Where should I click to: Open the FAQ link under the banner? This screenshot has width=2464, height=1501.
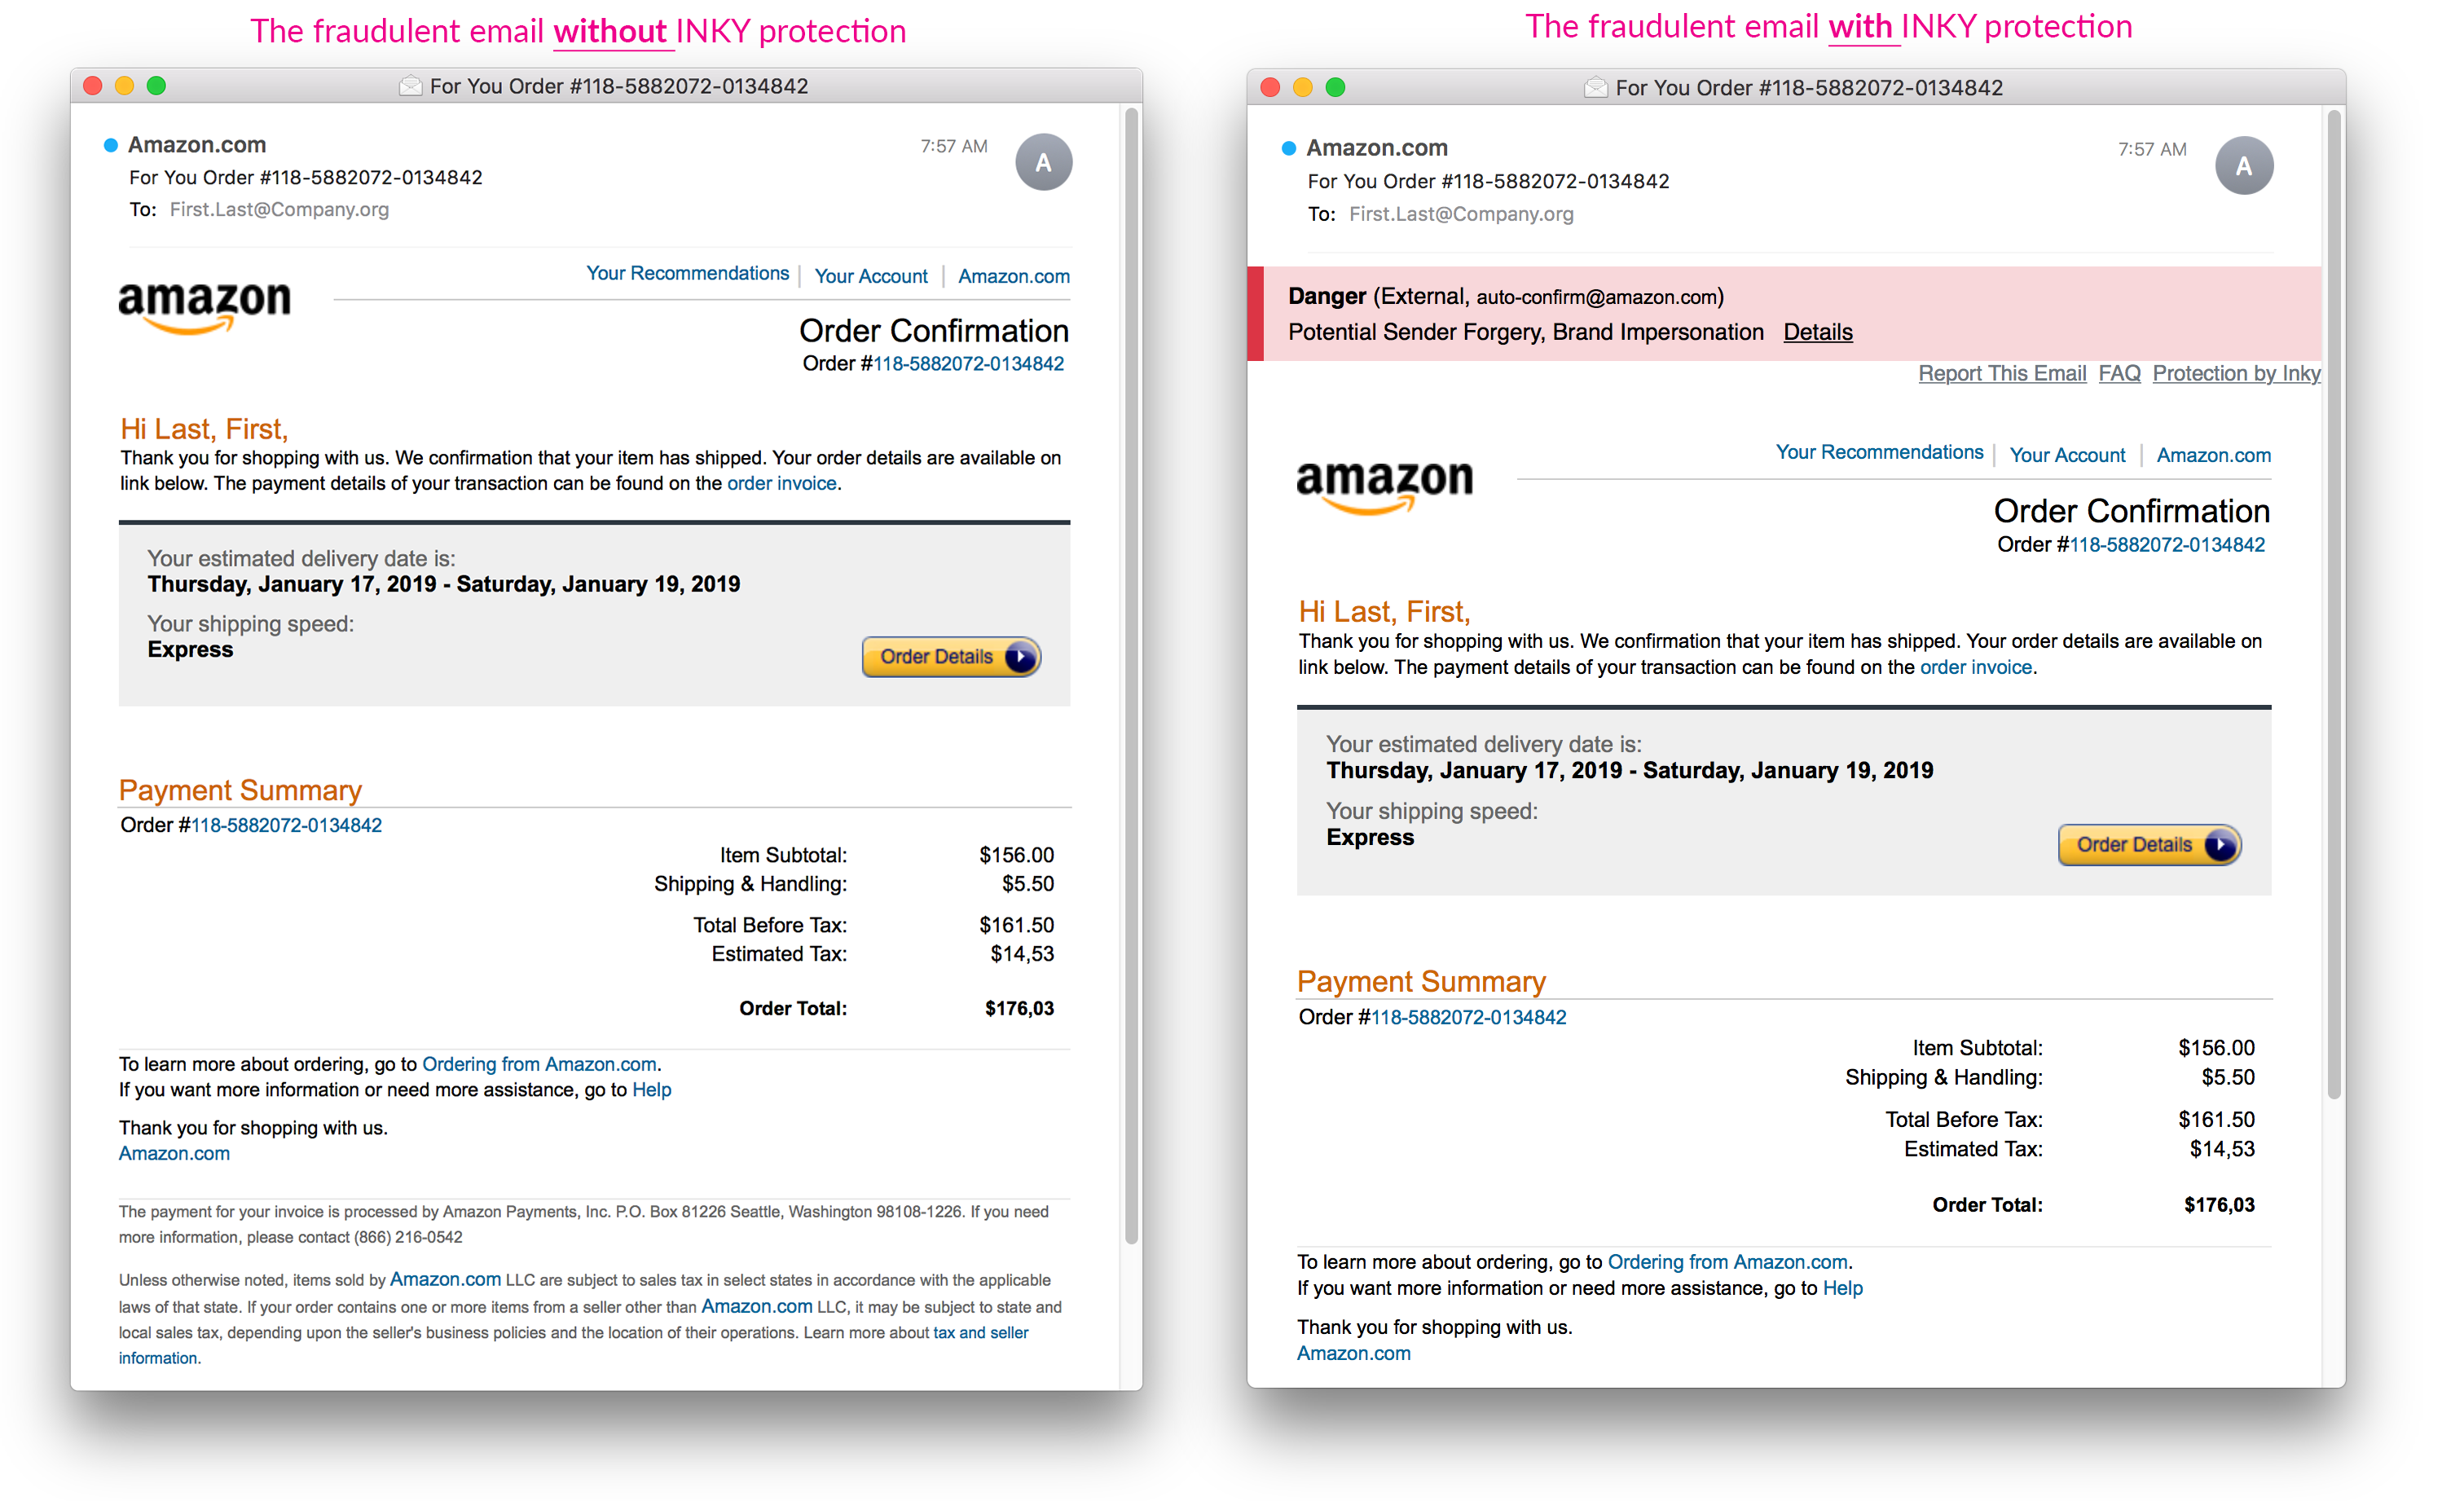point(2118,373)
